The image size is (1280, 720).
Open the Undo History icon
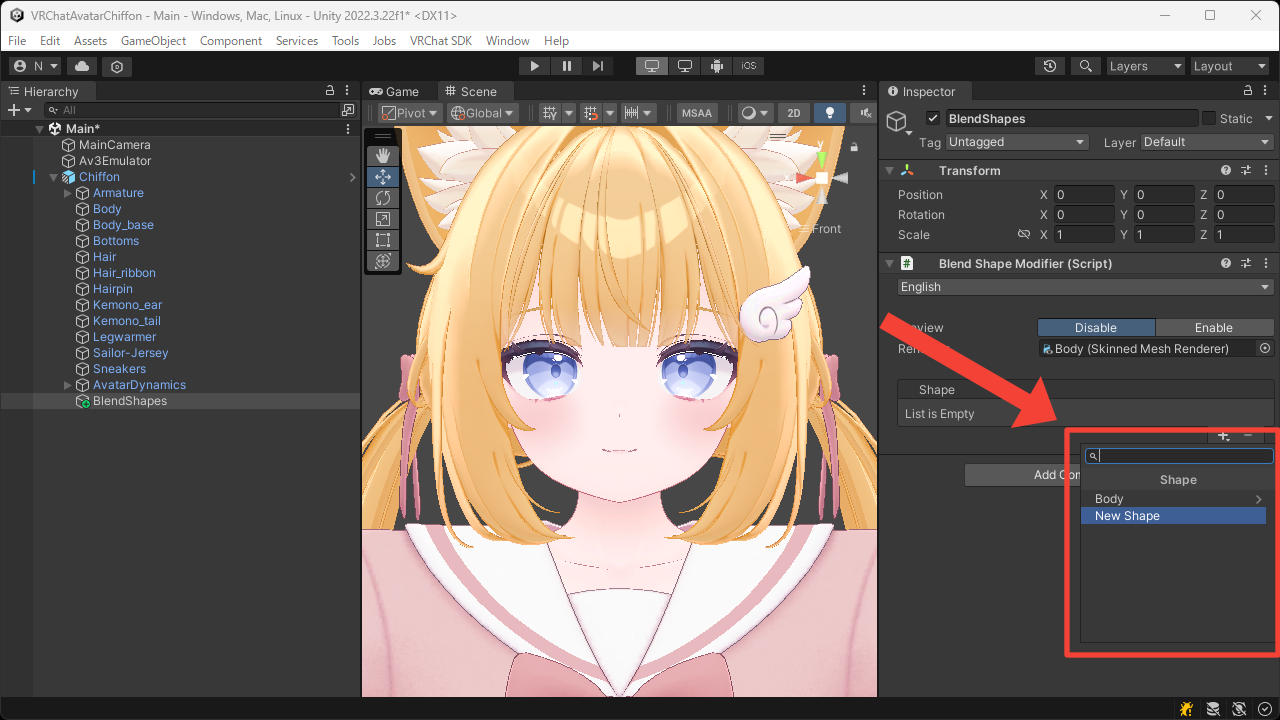click(1049, 66)
